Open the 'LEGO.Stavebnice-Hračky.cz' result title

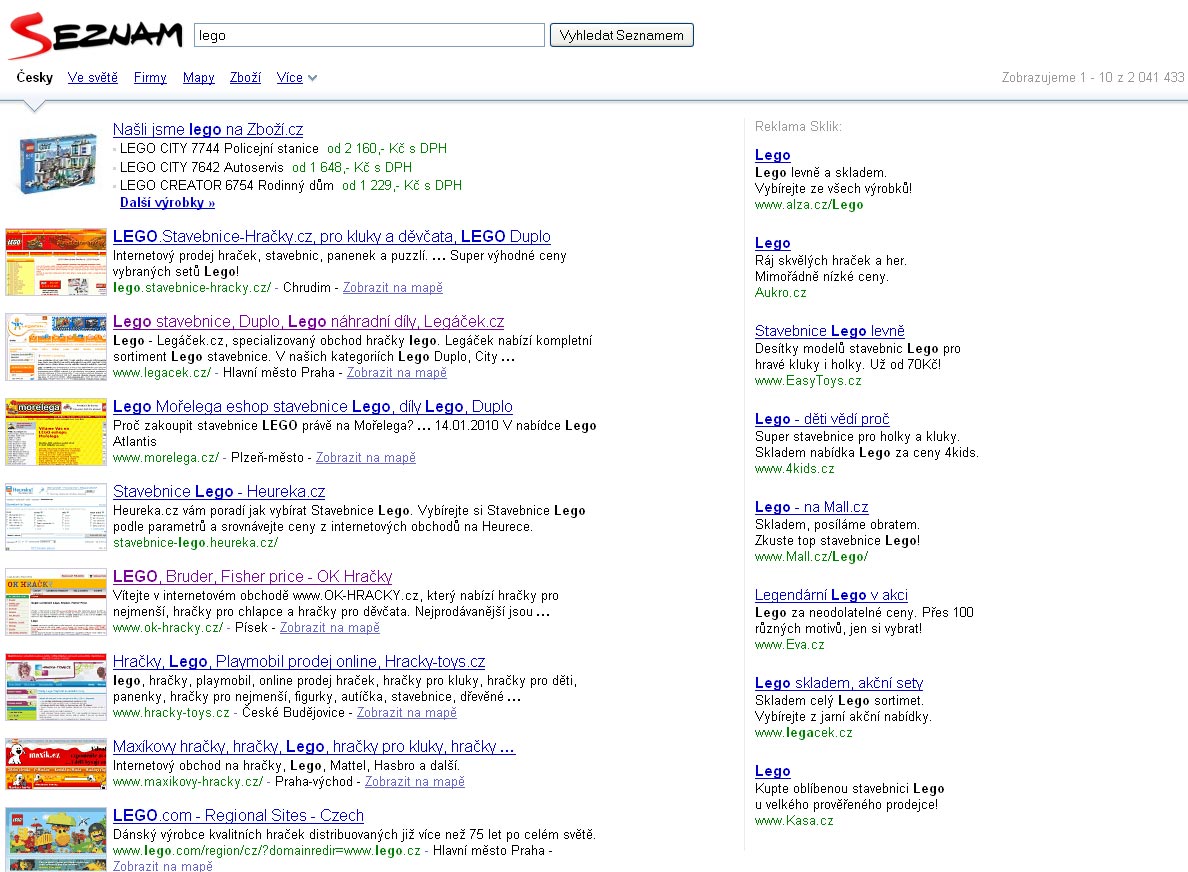tap(331, 236)
